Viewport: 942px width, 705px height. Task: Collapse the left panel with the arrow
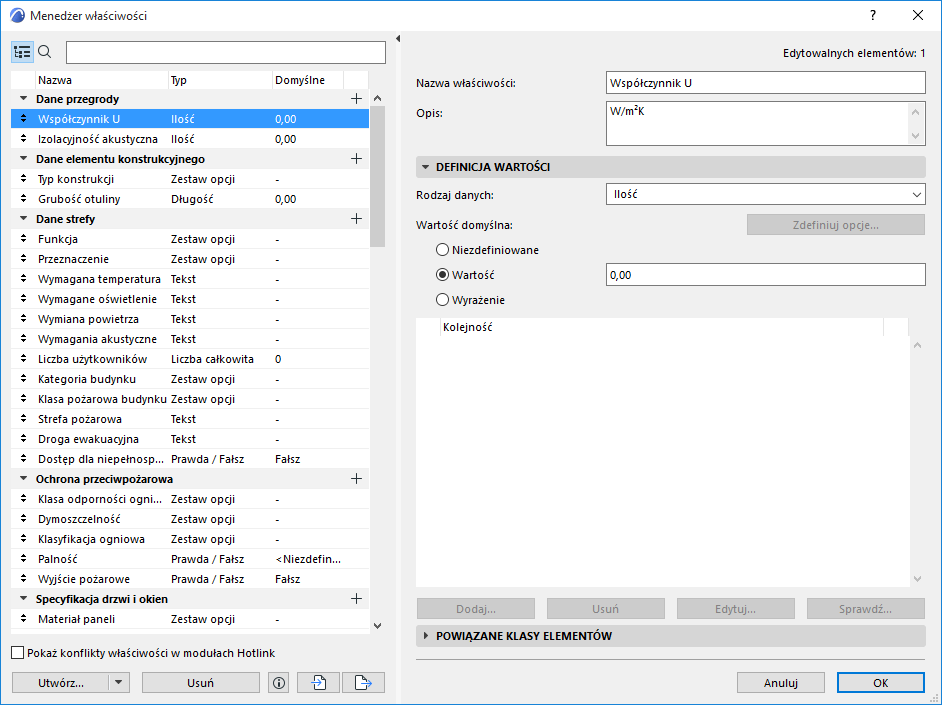pyautogui.click(x=398, y=39)
